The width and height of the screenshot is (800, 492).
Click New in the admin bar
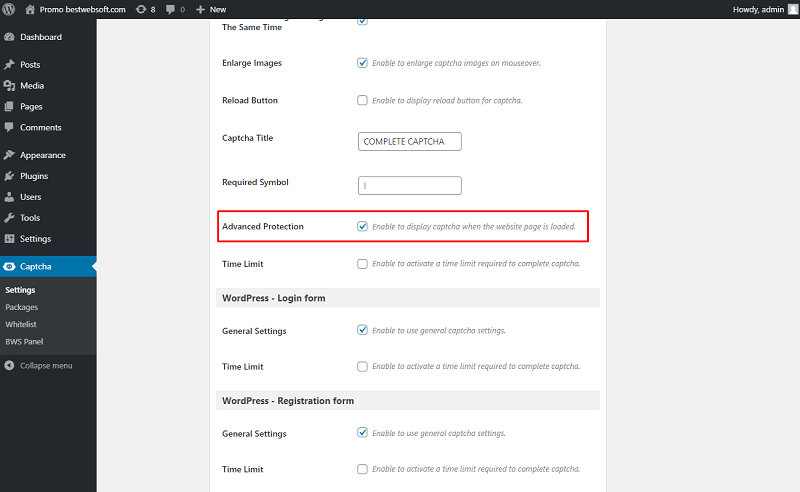[x=218, y=9]
